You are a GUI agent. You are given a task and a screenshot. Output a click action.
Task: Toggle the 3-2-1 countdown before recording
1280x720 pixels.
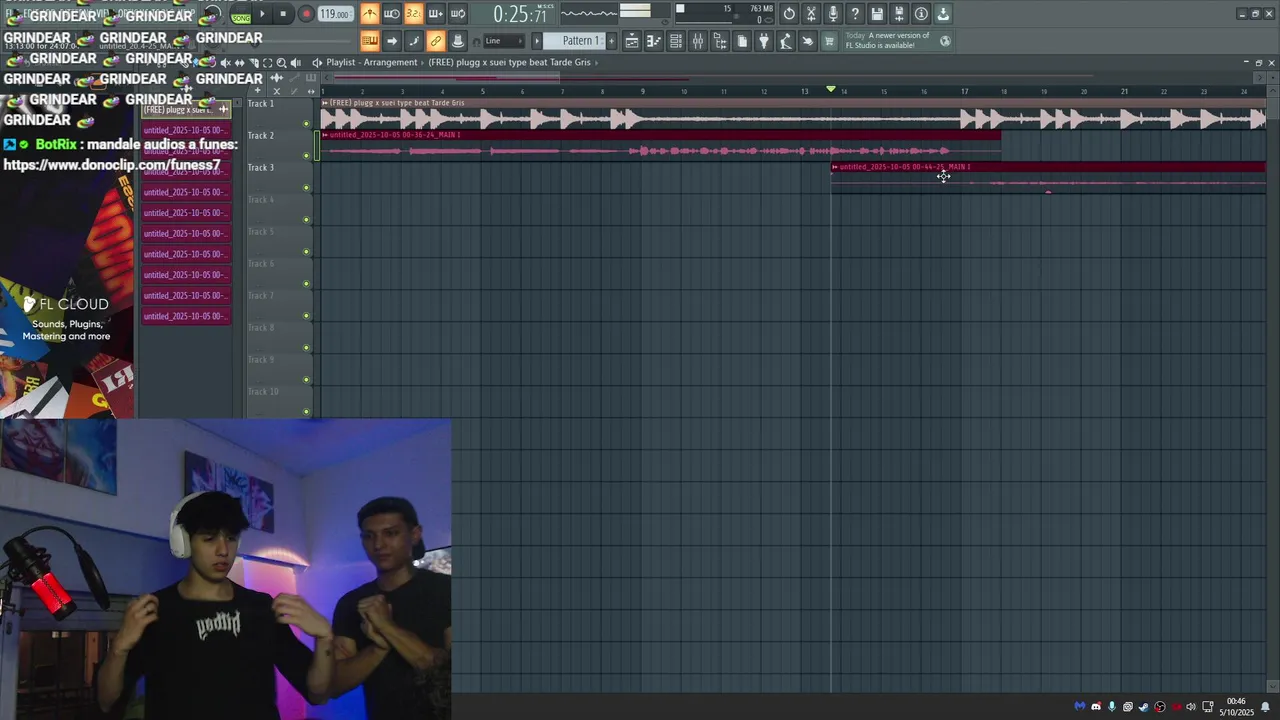pos(414,14)
